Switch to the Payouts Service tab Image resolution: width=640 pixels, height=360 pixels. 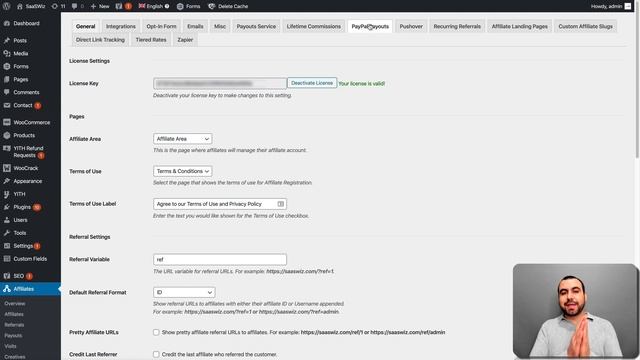(256, 26)
